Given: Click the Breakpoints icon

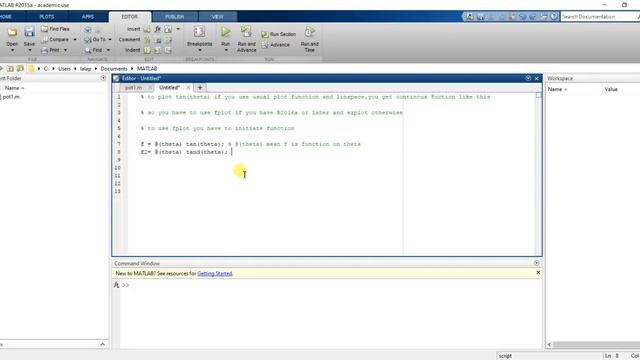Looking at the screenshot, I should coord(199,32).
